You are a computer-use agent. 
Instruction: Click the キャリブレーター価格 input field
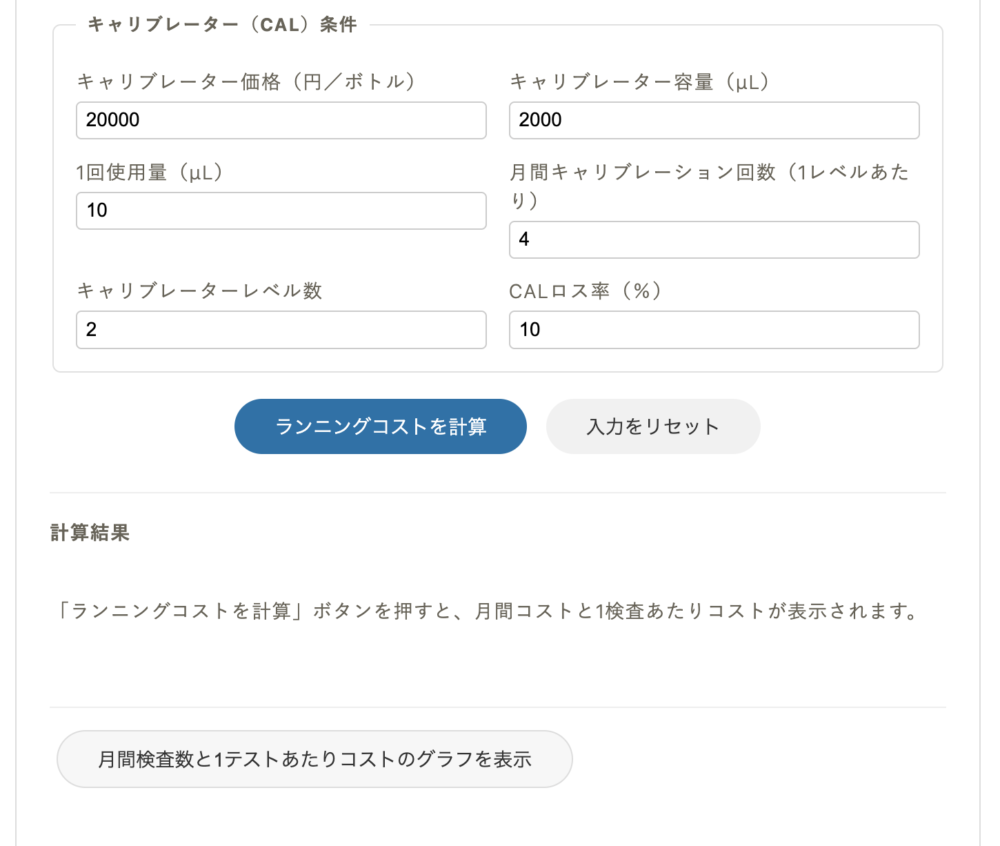pyautogui.click(x=281, y=120)
